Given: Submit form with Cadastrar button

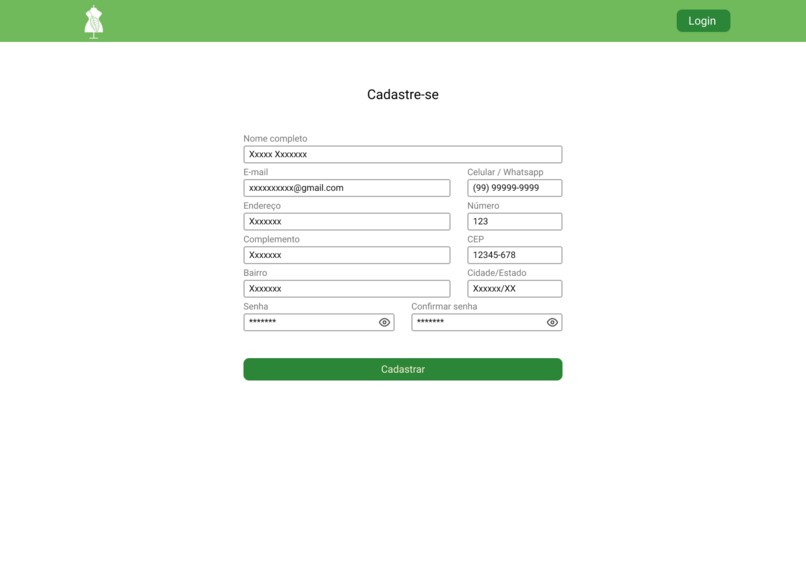Looking at the screenshot, I should point(402,369).
